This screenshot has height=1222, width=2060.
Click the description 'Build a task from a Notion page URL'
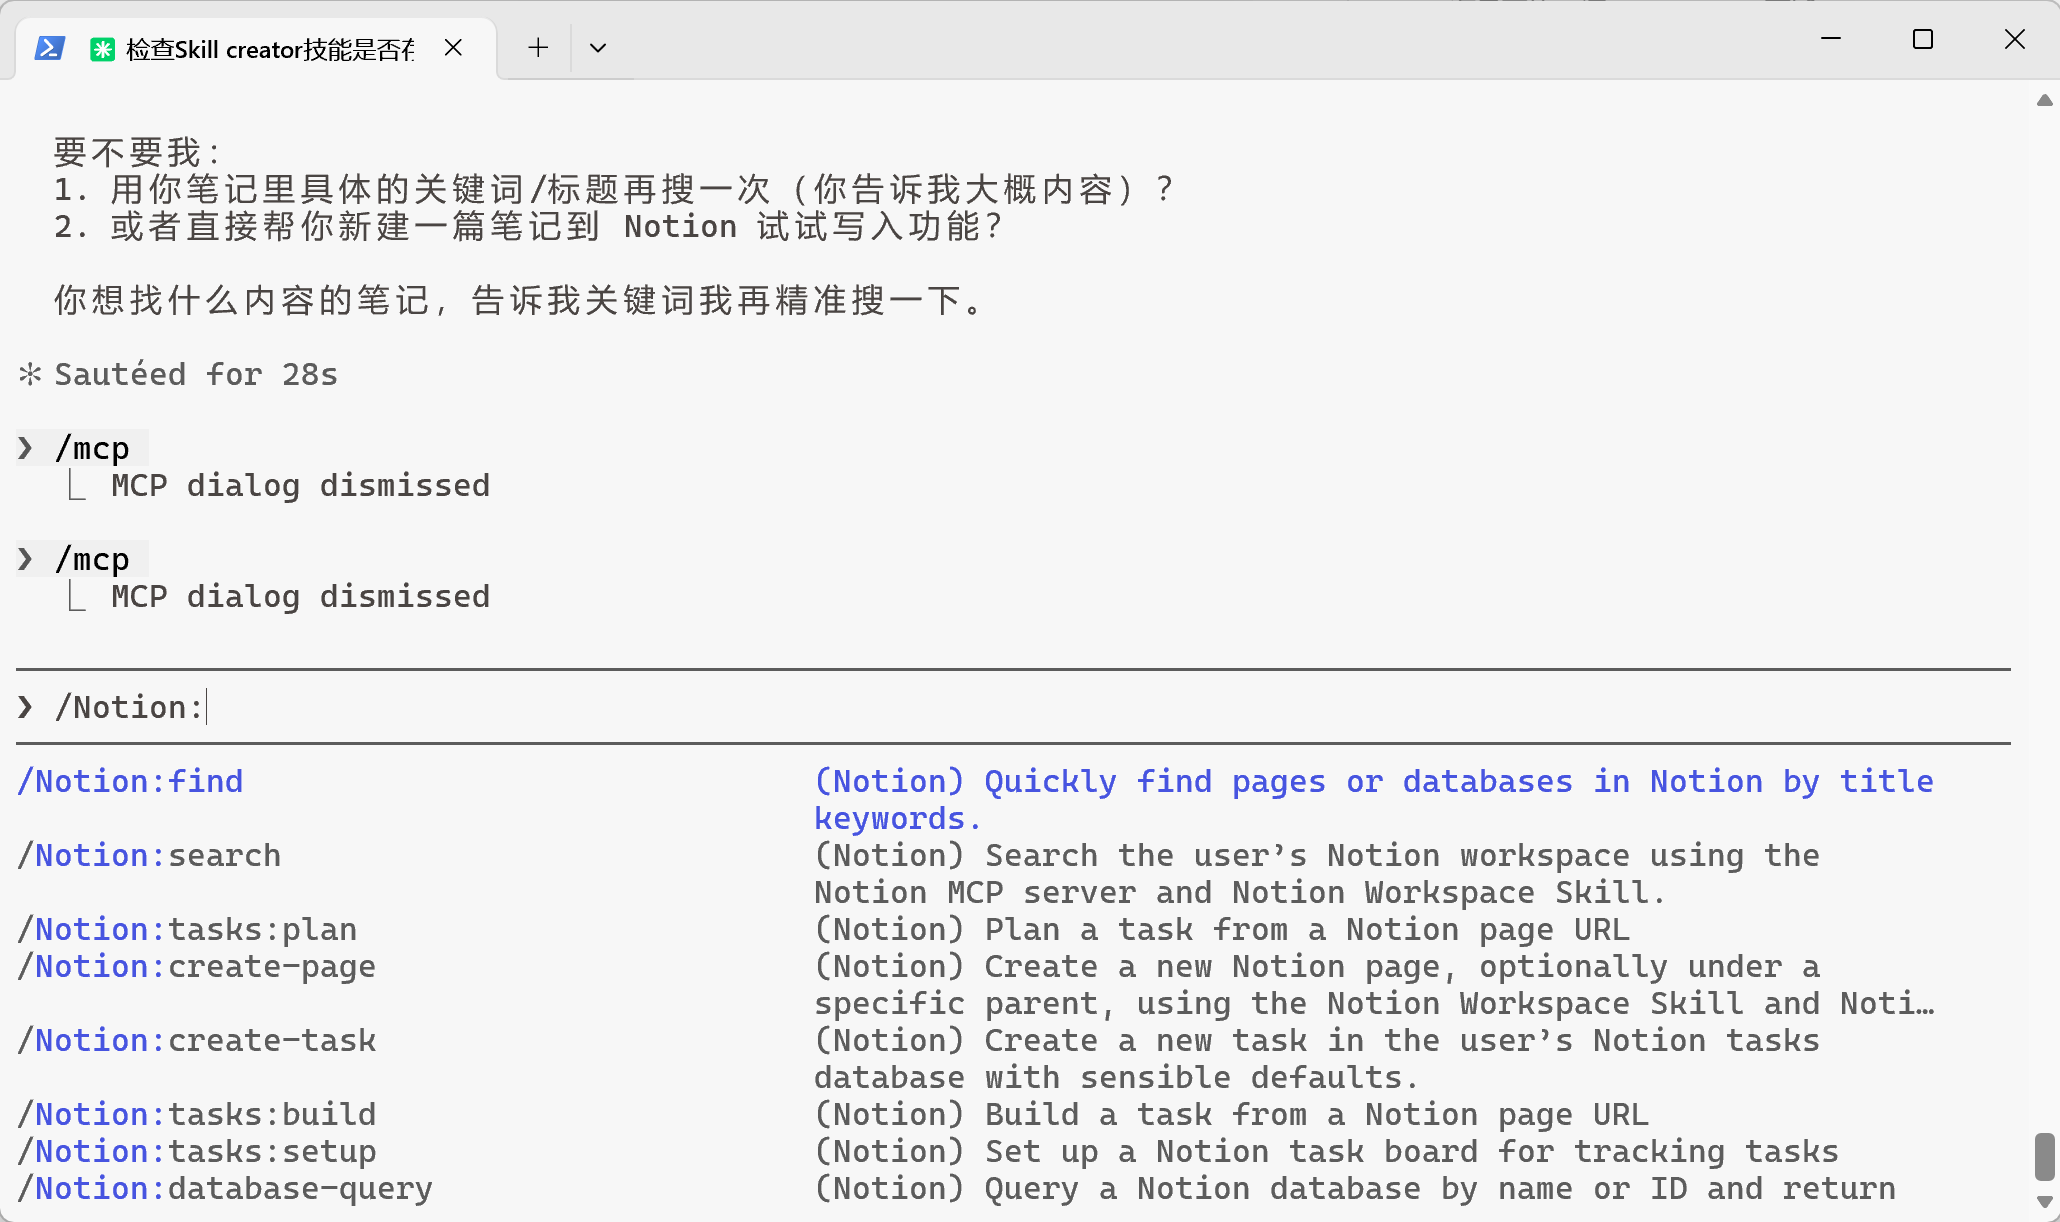[1231, 1114]
